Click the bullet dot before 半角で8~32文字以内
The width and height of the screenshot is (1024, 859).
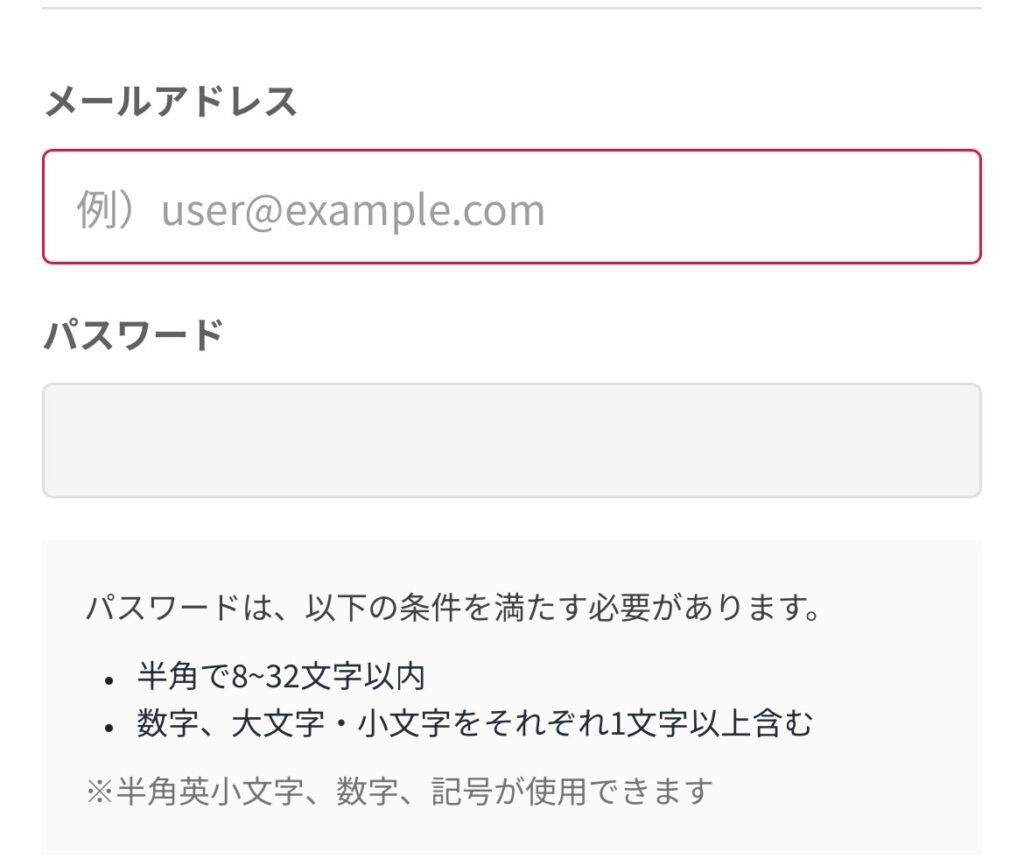109,680
